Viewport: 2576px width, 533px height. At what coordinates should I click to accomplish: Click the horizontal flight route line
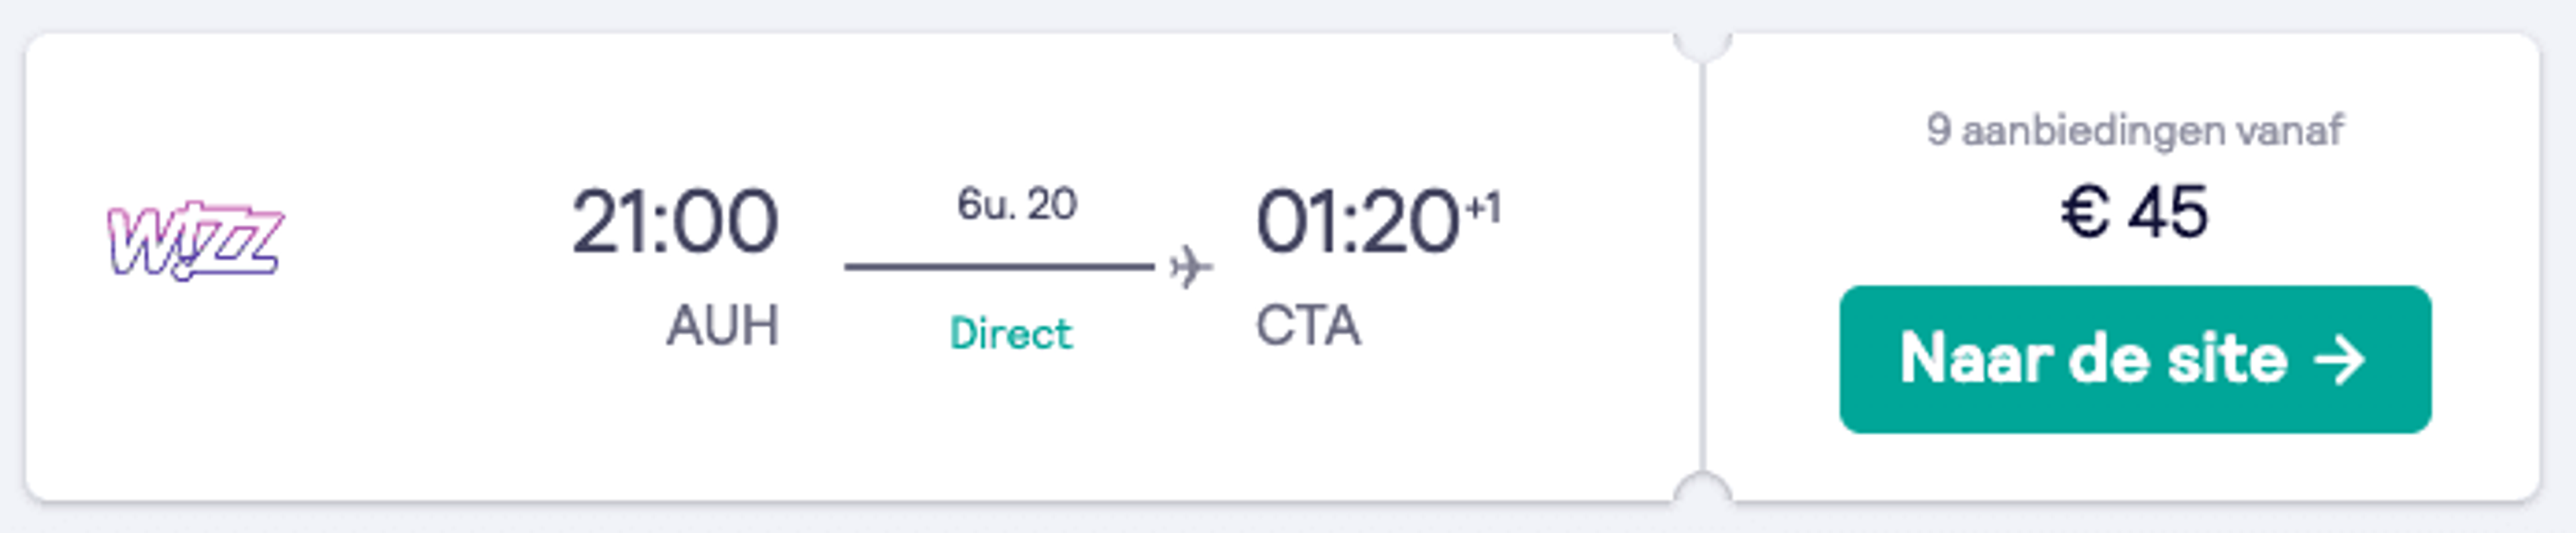[x=999, y=267]
